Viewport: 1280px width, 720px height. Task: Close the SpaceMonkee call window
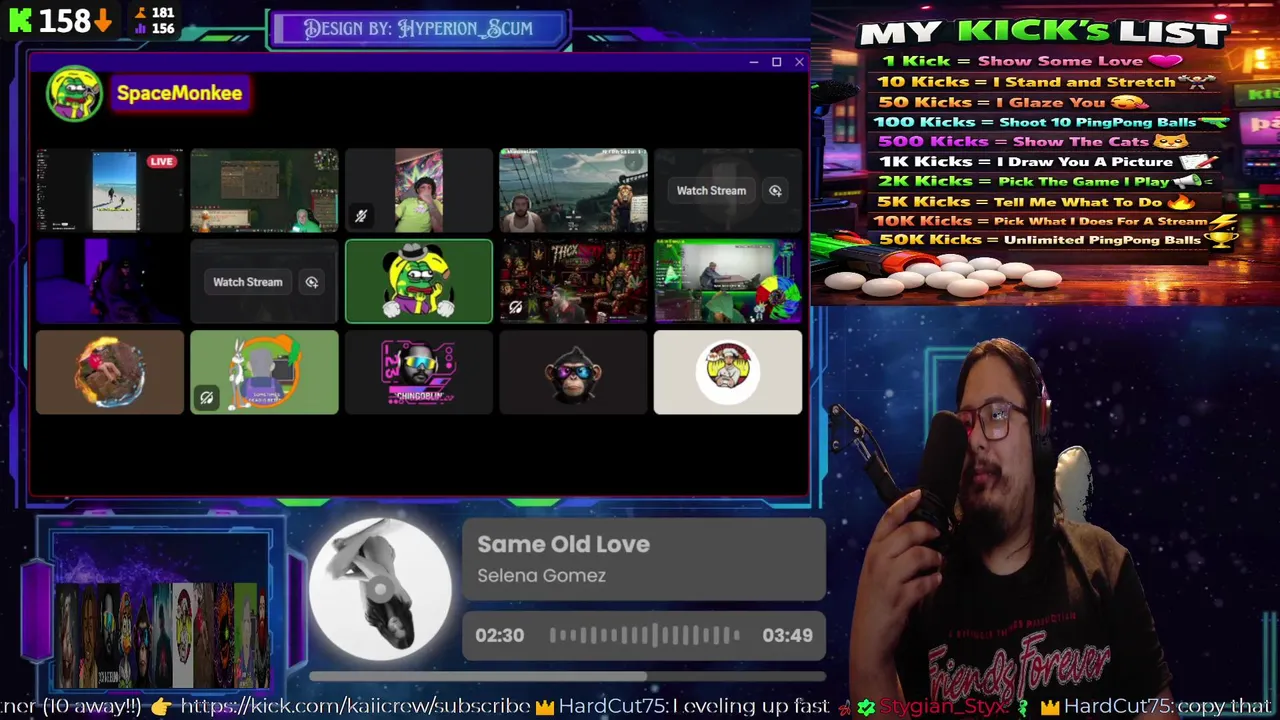[x=799, y=62]
